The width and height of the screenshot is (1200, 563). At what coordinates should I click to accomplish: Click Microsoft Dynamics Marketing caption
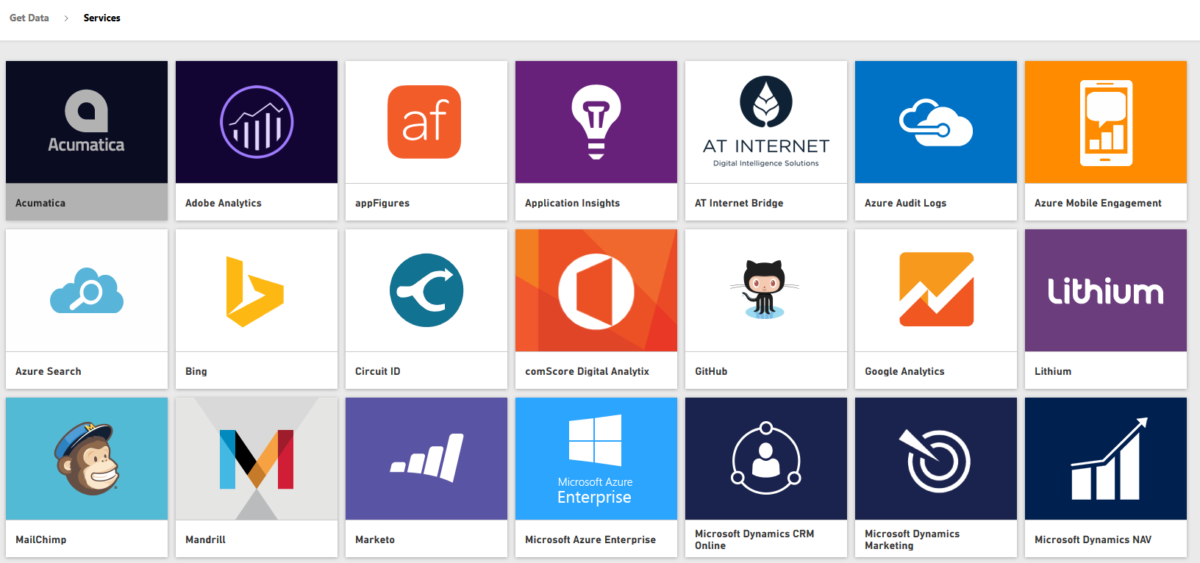[913, 539]
